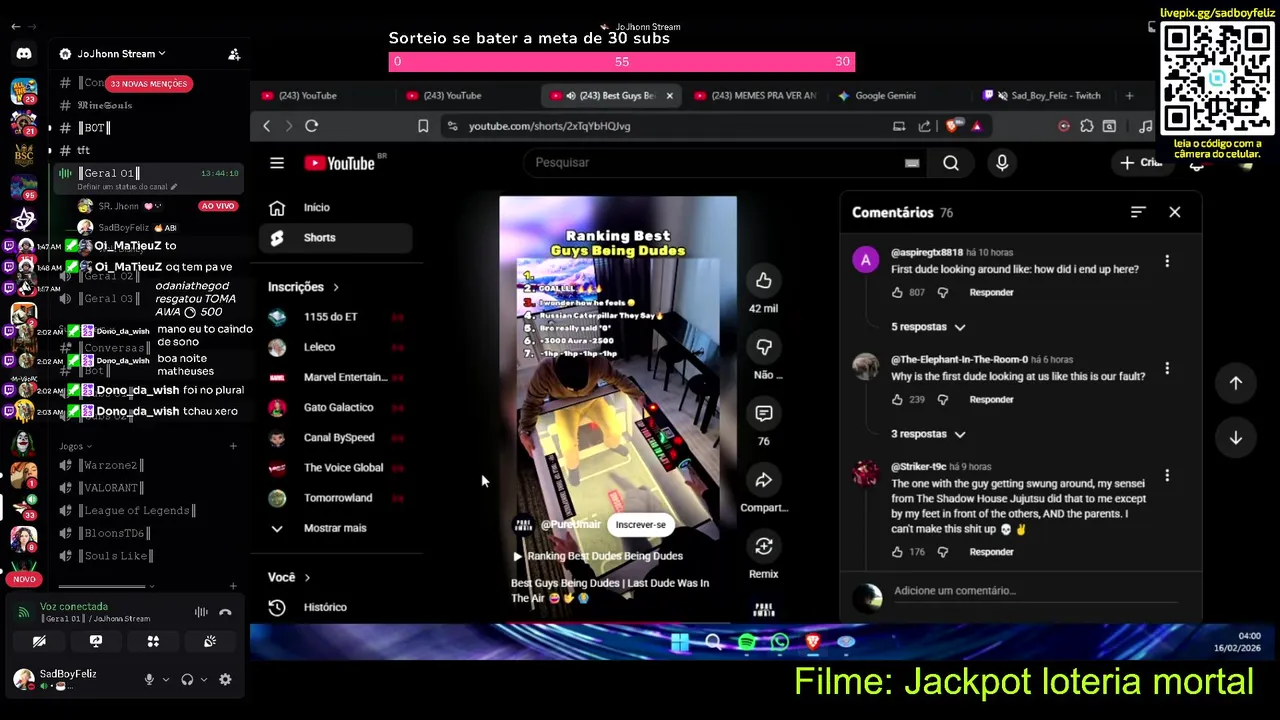Open microphone input options arrow in Discord
This screenshot has width=1280, height=720.
click(166, 679)
